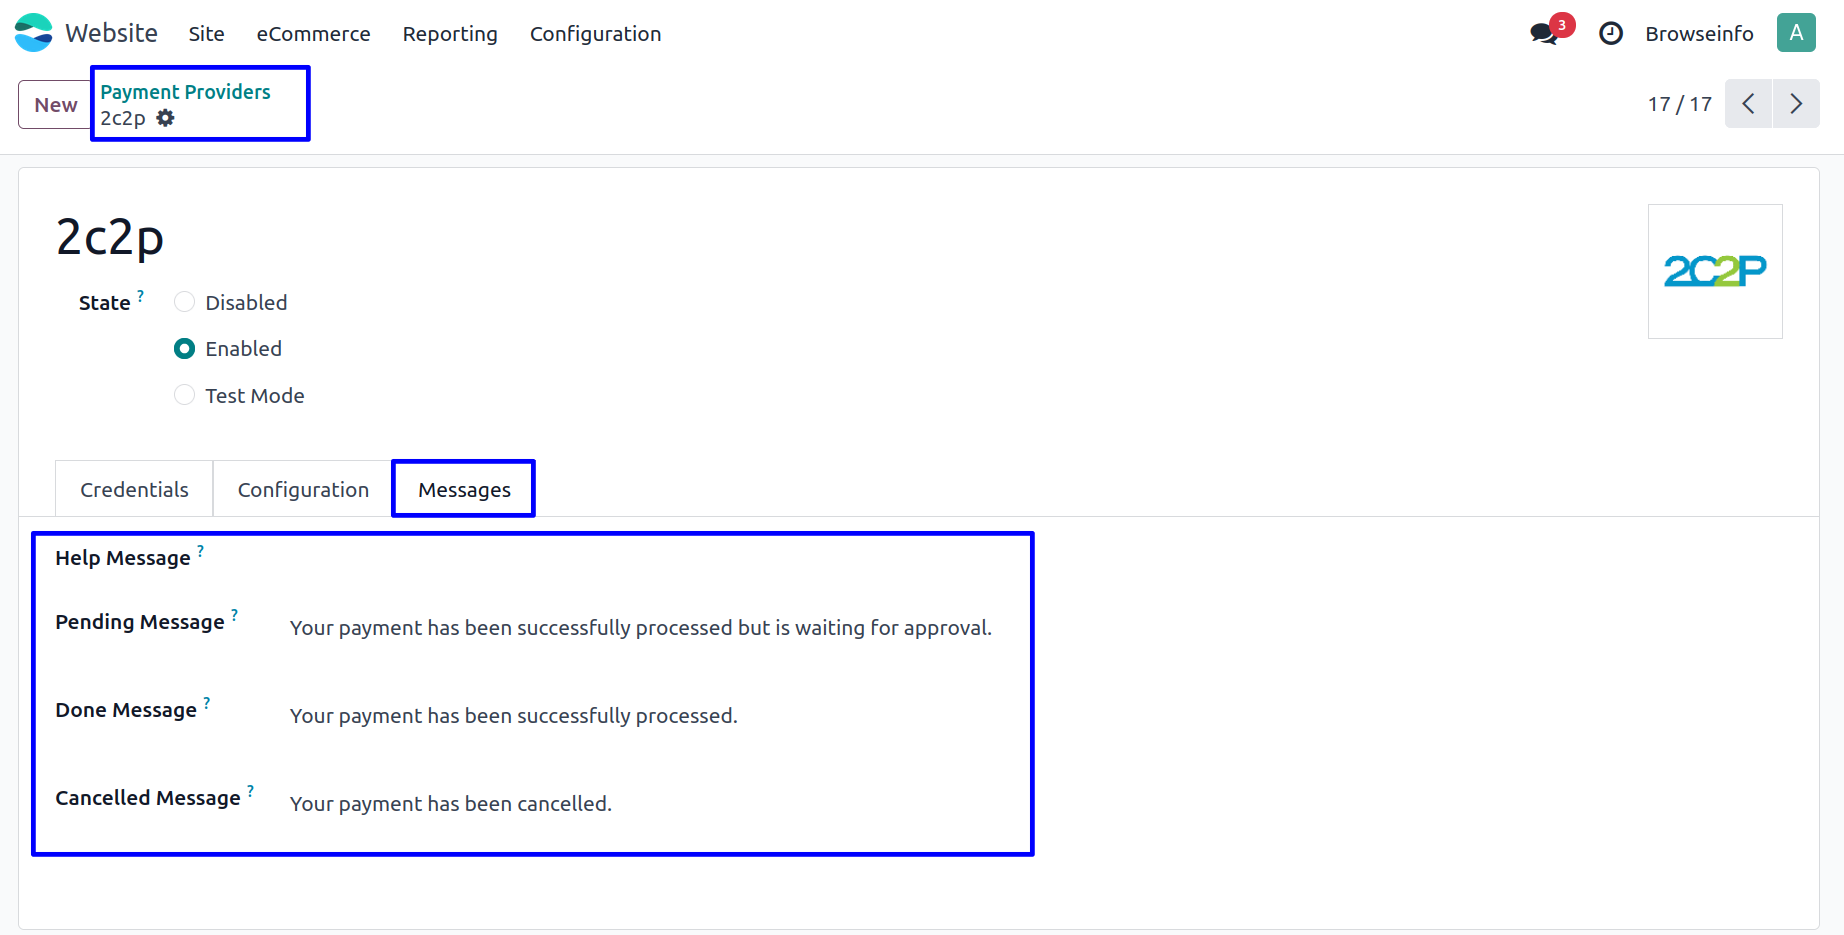1844x935 pixels.
Task: Select the Disabled state option
Action: pos(184,302)
